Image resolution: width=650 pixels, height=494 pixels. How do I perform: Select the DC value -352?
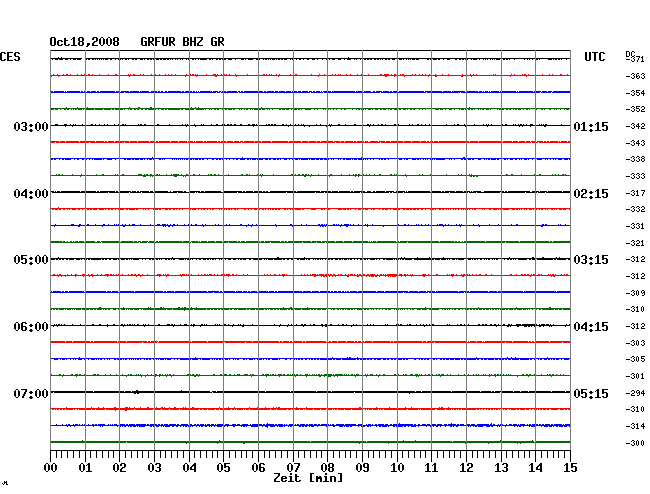(x=635, y=109)
